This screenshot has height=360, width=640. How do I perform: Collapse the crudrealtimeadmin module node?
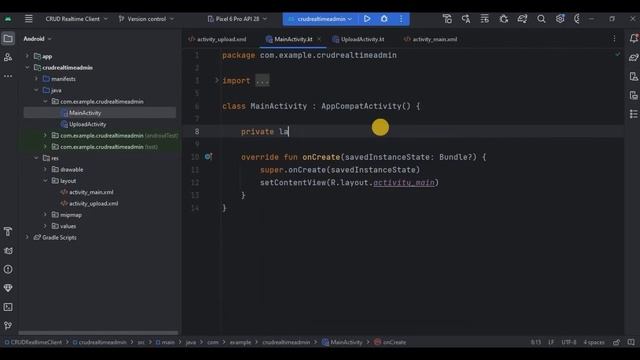point(27,68)
